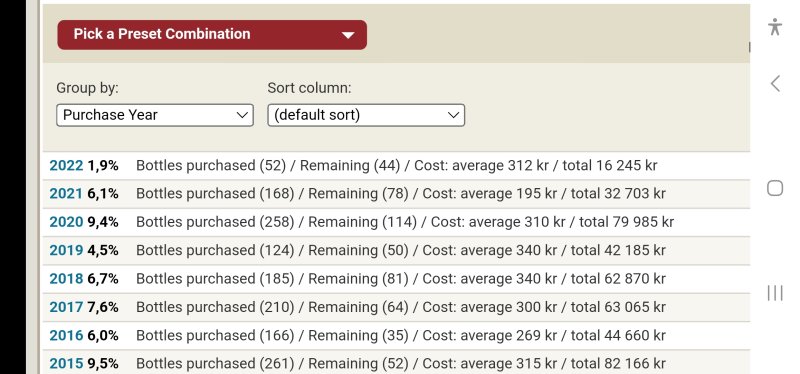The height and width of the screenshot is (374, 800).
Task: Select the row showing total 79 985 kr
Action: coord(396,222)
